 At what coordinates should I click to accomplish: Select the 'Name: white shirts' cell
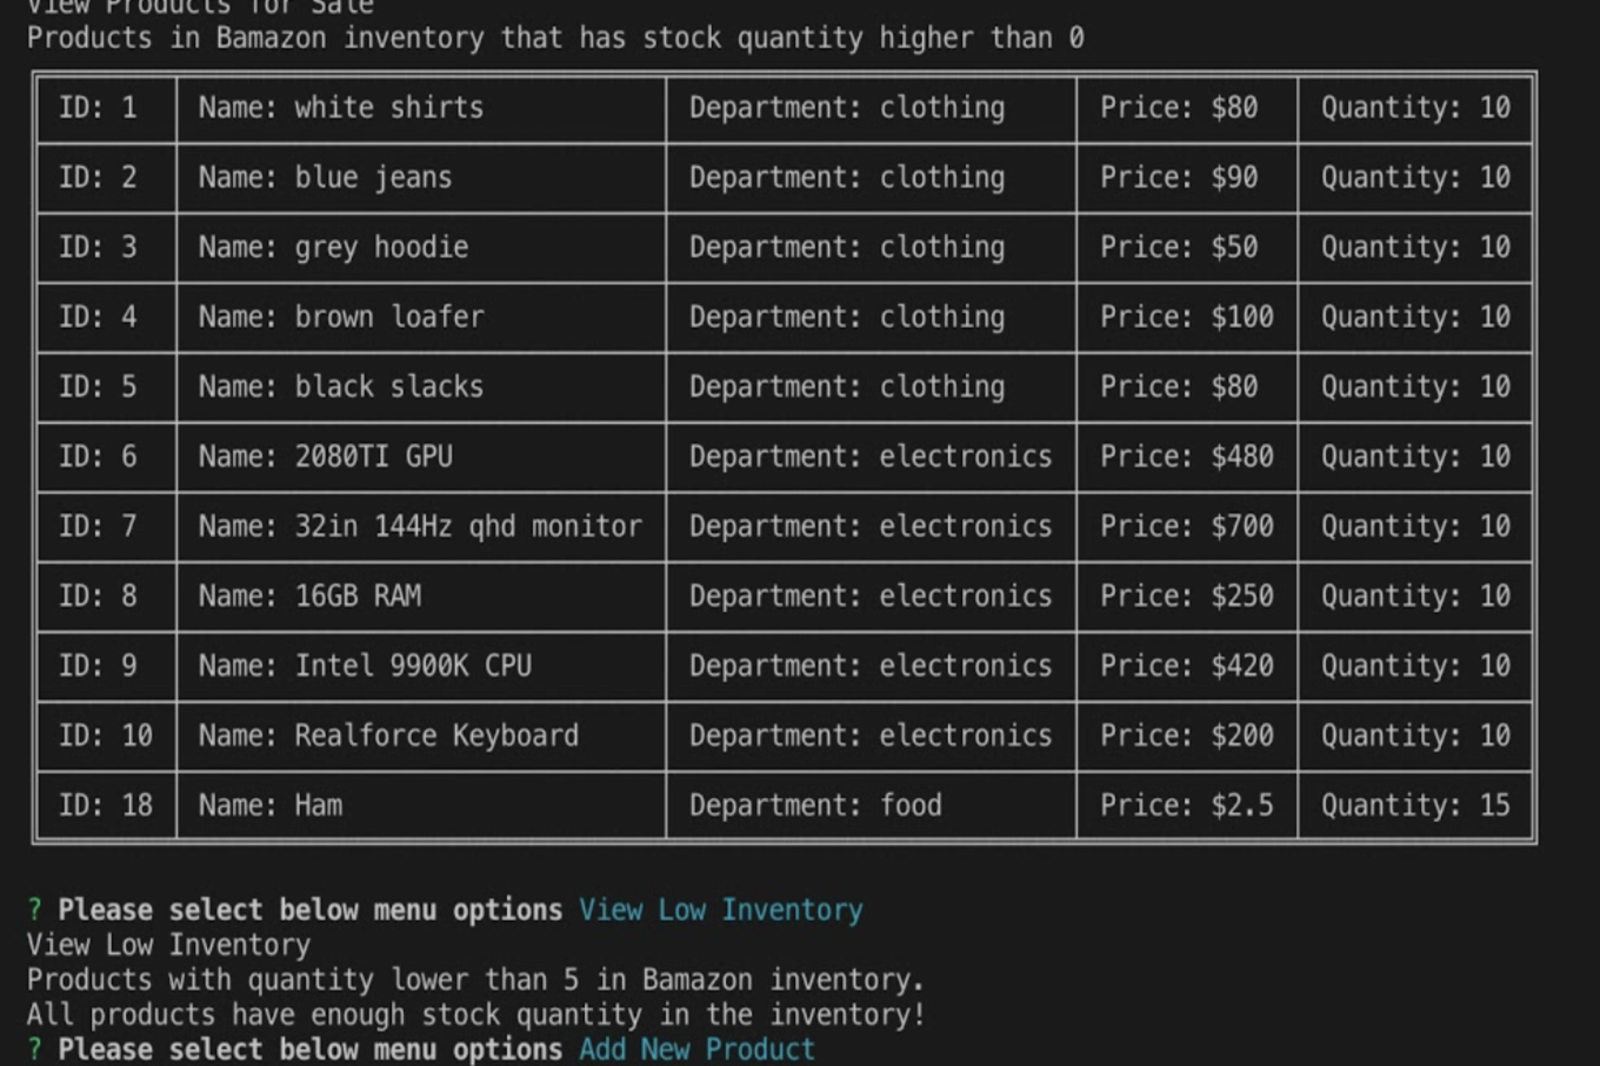(421, 108)
